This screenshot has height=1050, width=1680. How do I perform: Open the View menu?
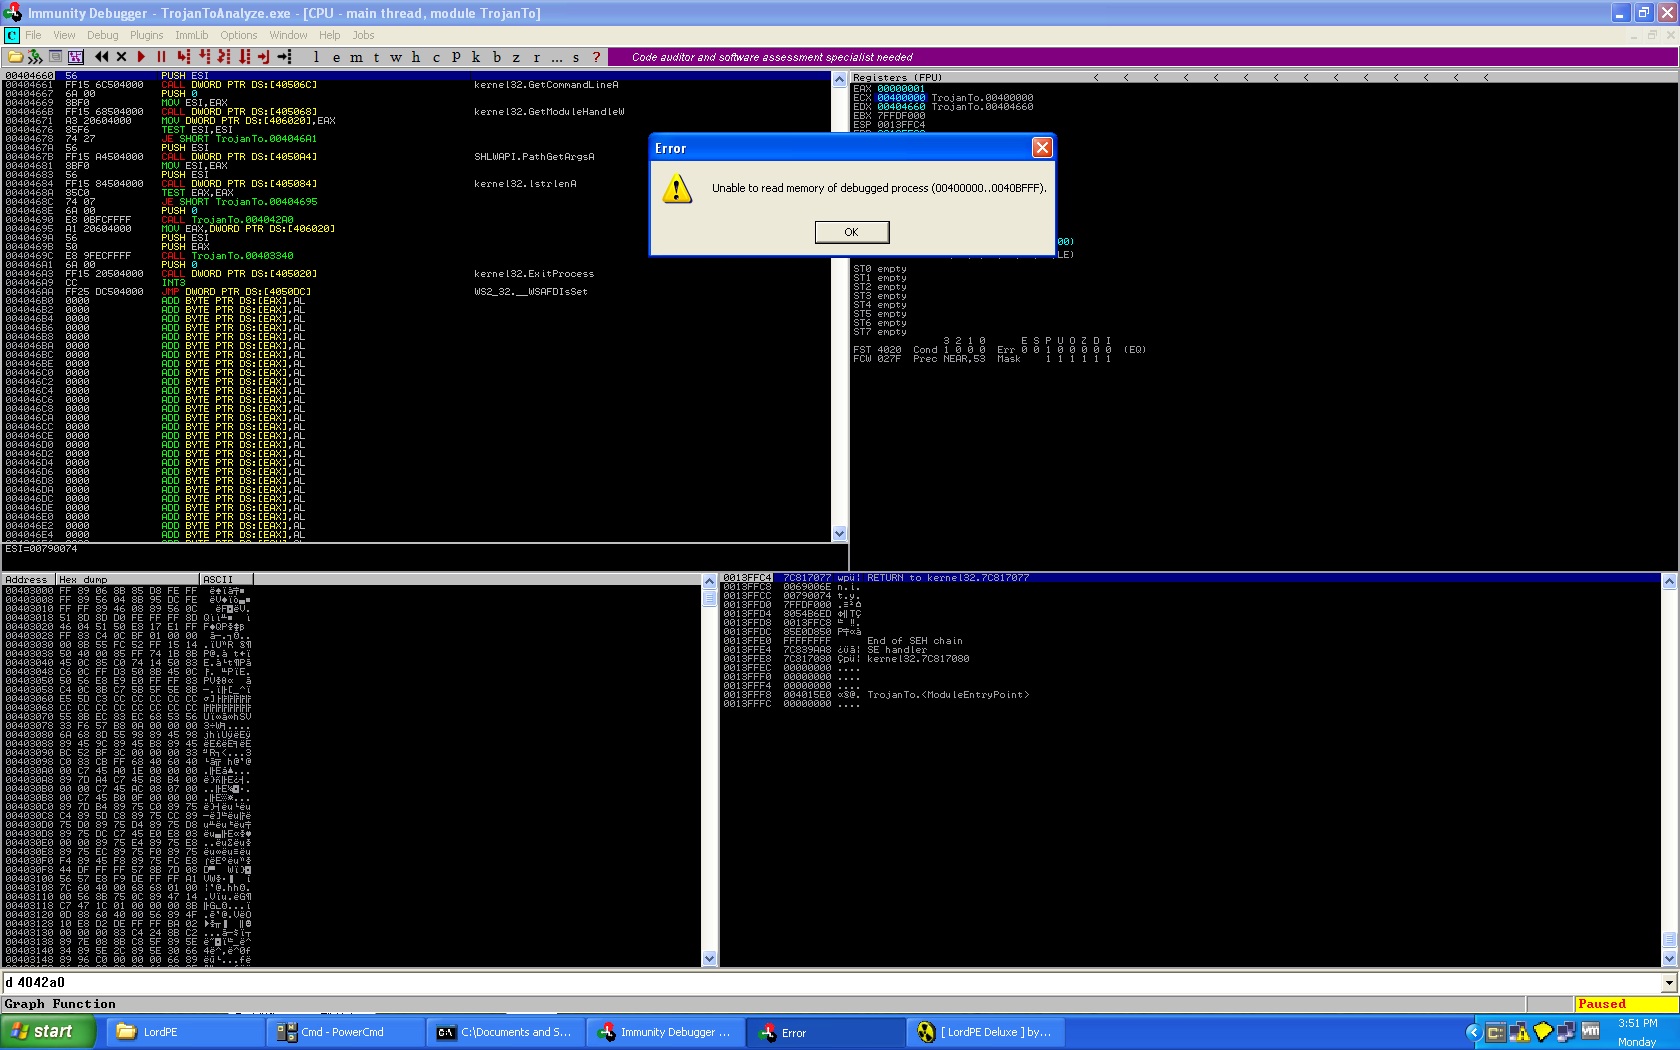(64, 35)
